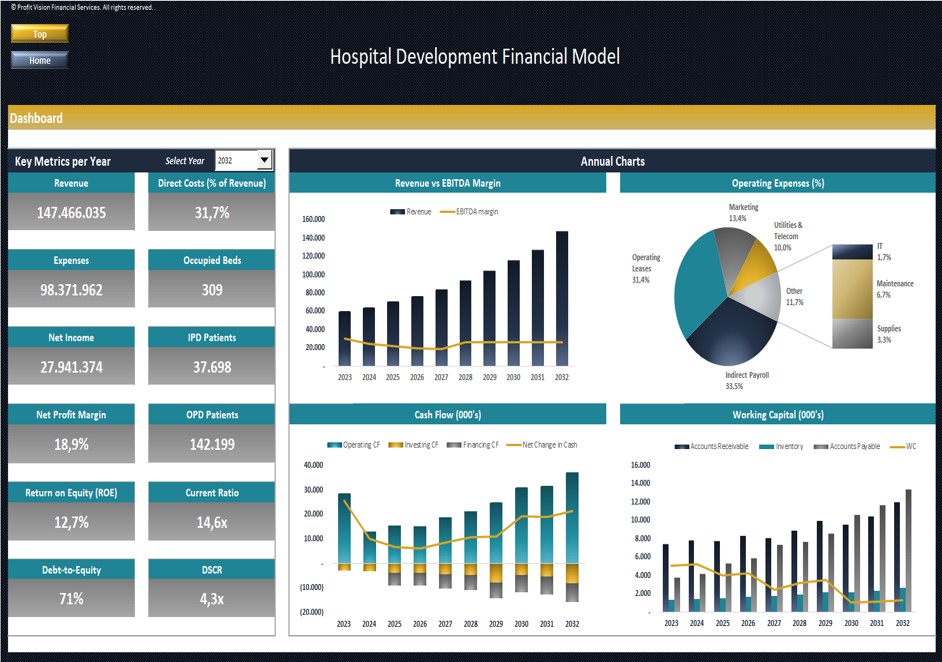The image size is (942, 662).
Task: Click the Top navigation button
Action: pos(39,33)
